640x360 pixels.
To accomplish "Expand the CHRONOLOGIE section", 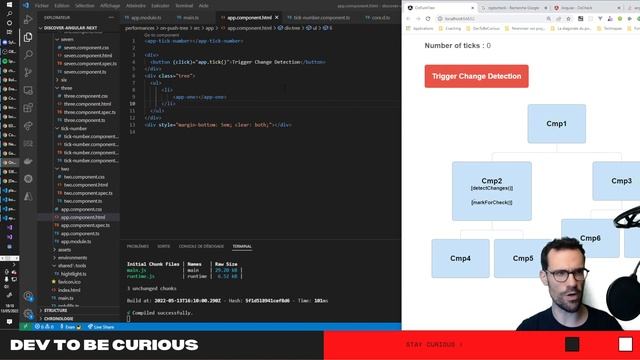I will click(x=58, y=318).
